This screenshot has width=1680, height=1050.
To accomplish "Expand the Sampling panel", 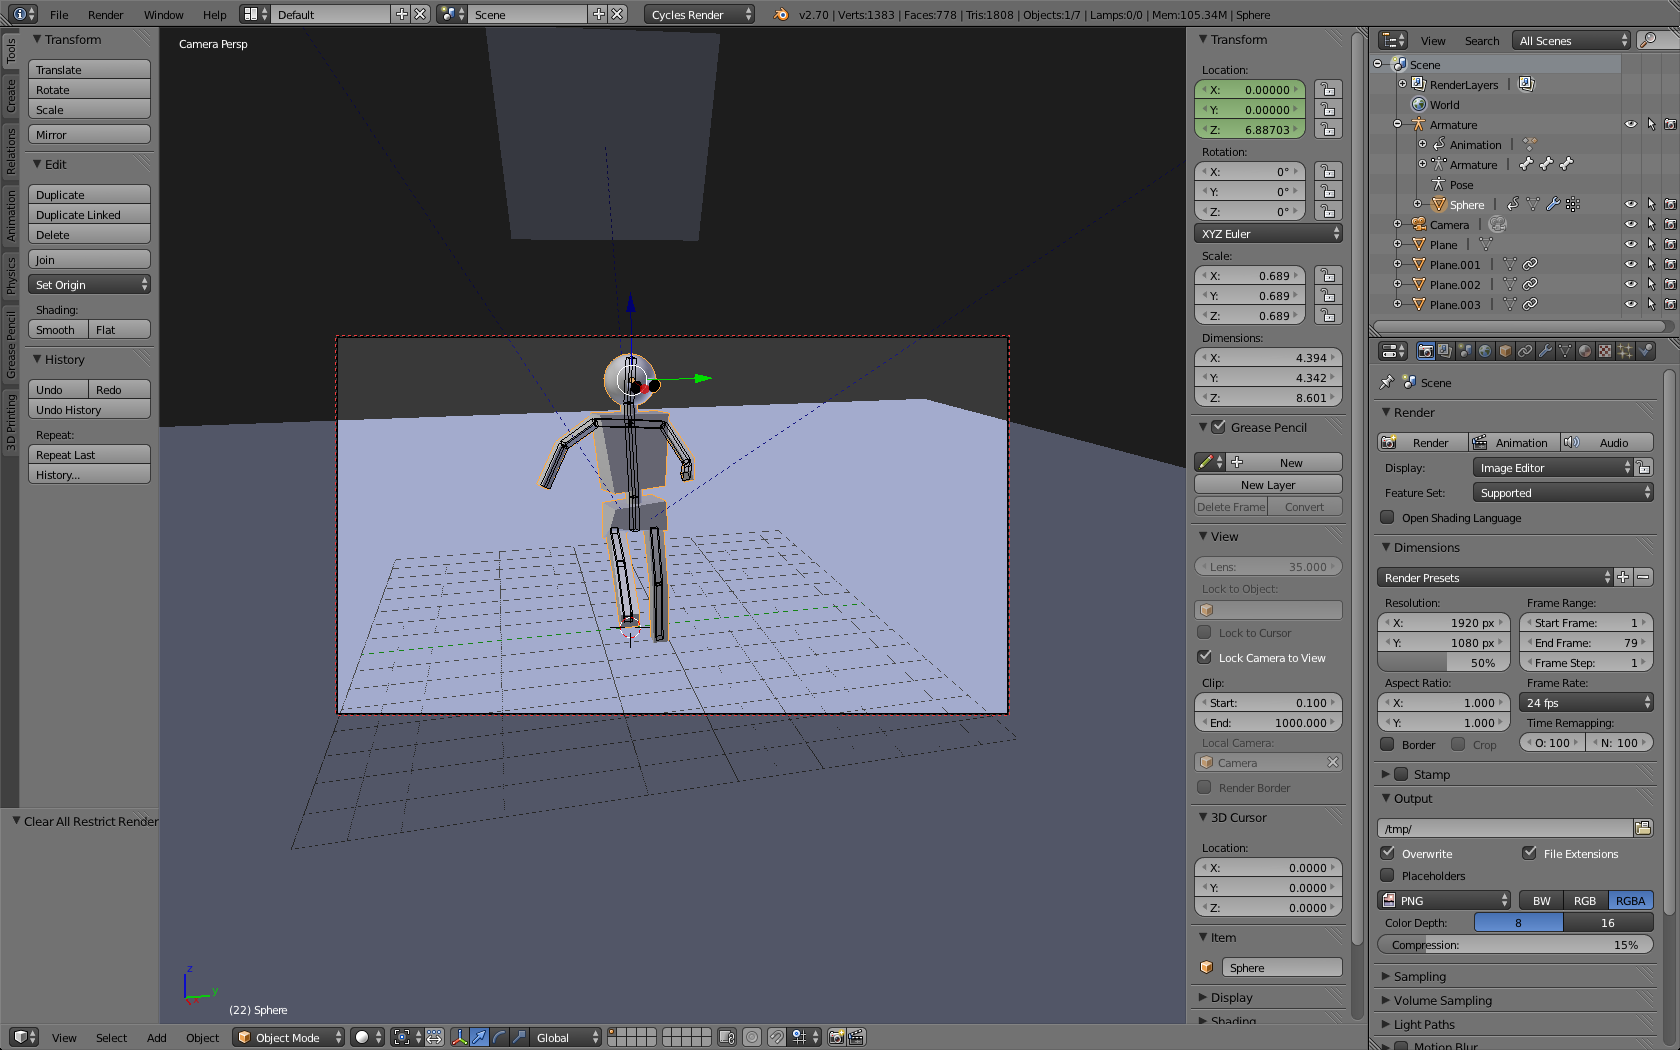I will pyautogui.click(x=1419, y=976).
